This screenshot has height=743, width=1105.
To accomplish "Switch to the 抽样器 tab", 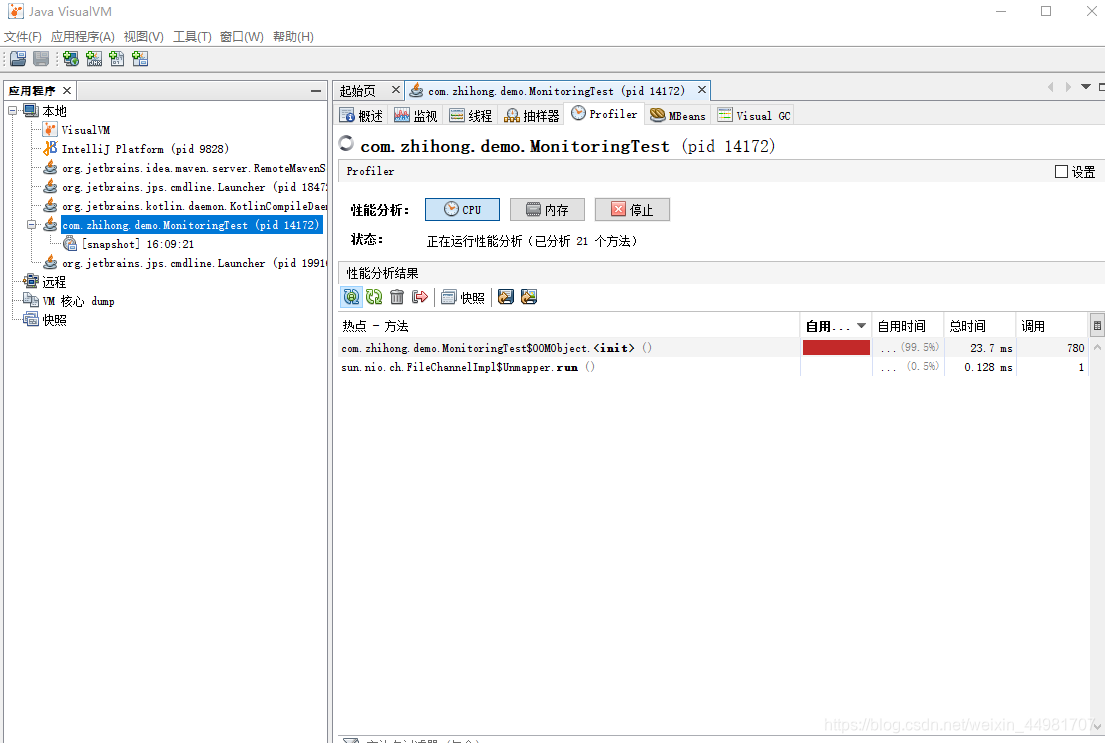I will pos(532,116).
